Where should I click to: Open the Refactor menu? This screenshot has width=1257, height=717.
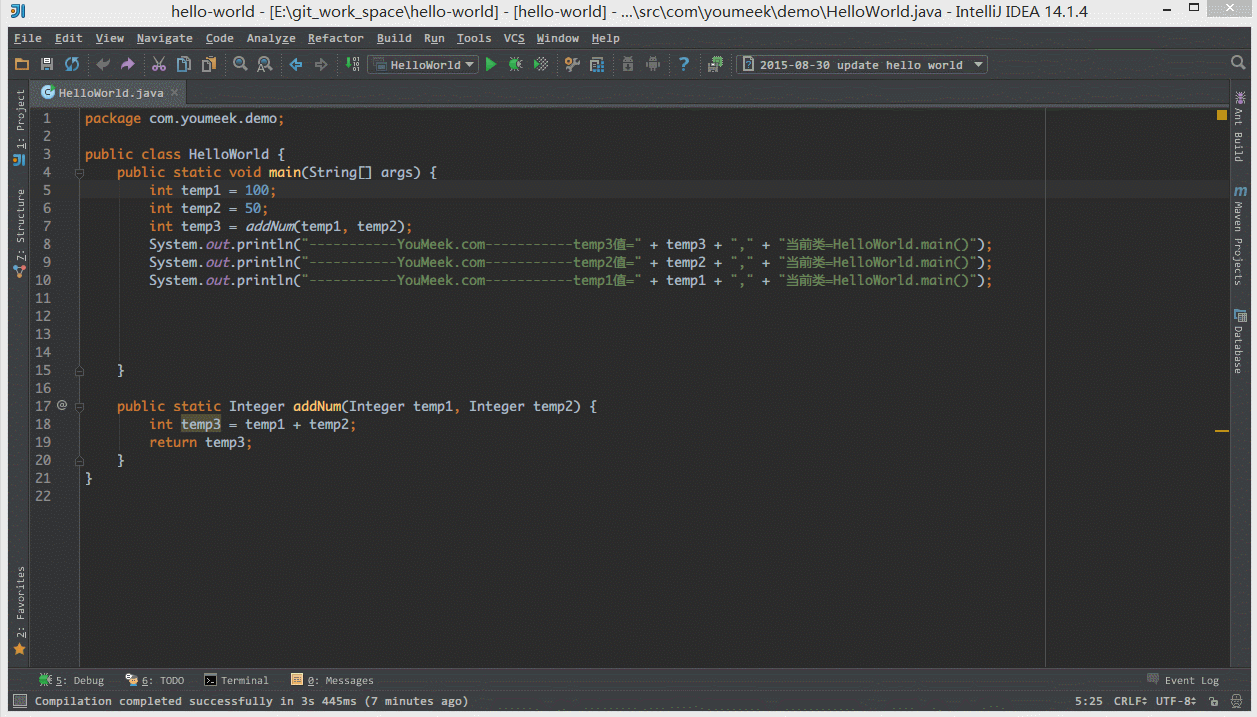point(335,38)
